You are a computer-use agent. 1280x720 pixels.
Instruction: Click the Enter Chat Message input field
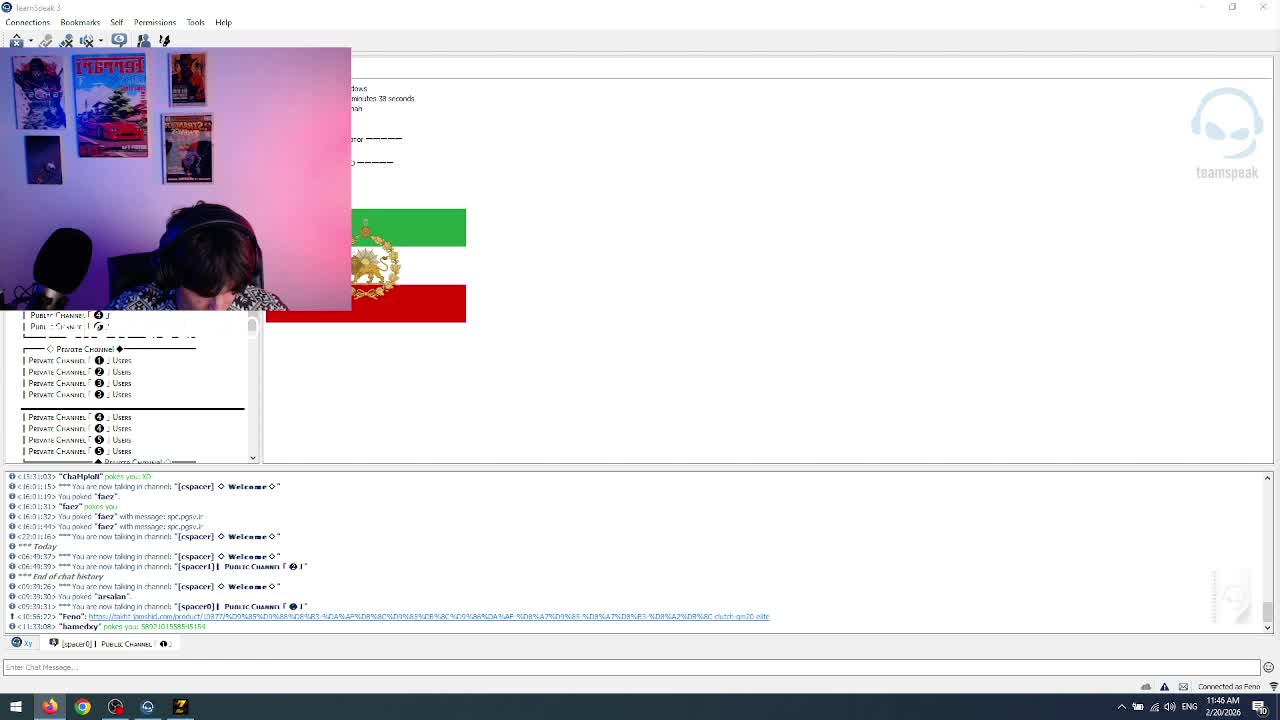(x=630, y=667)
